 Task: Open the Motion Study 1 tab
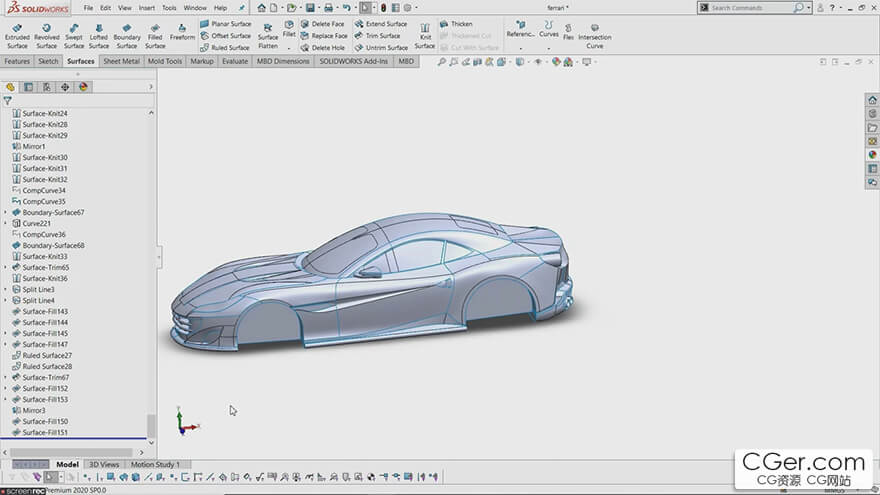[x=155, y=465]
